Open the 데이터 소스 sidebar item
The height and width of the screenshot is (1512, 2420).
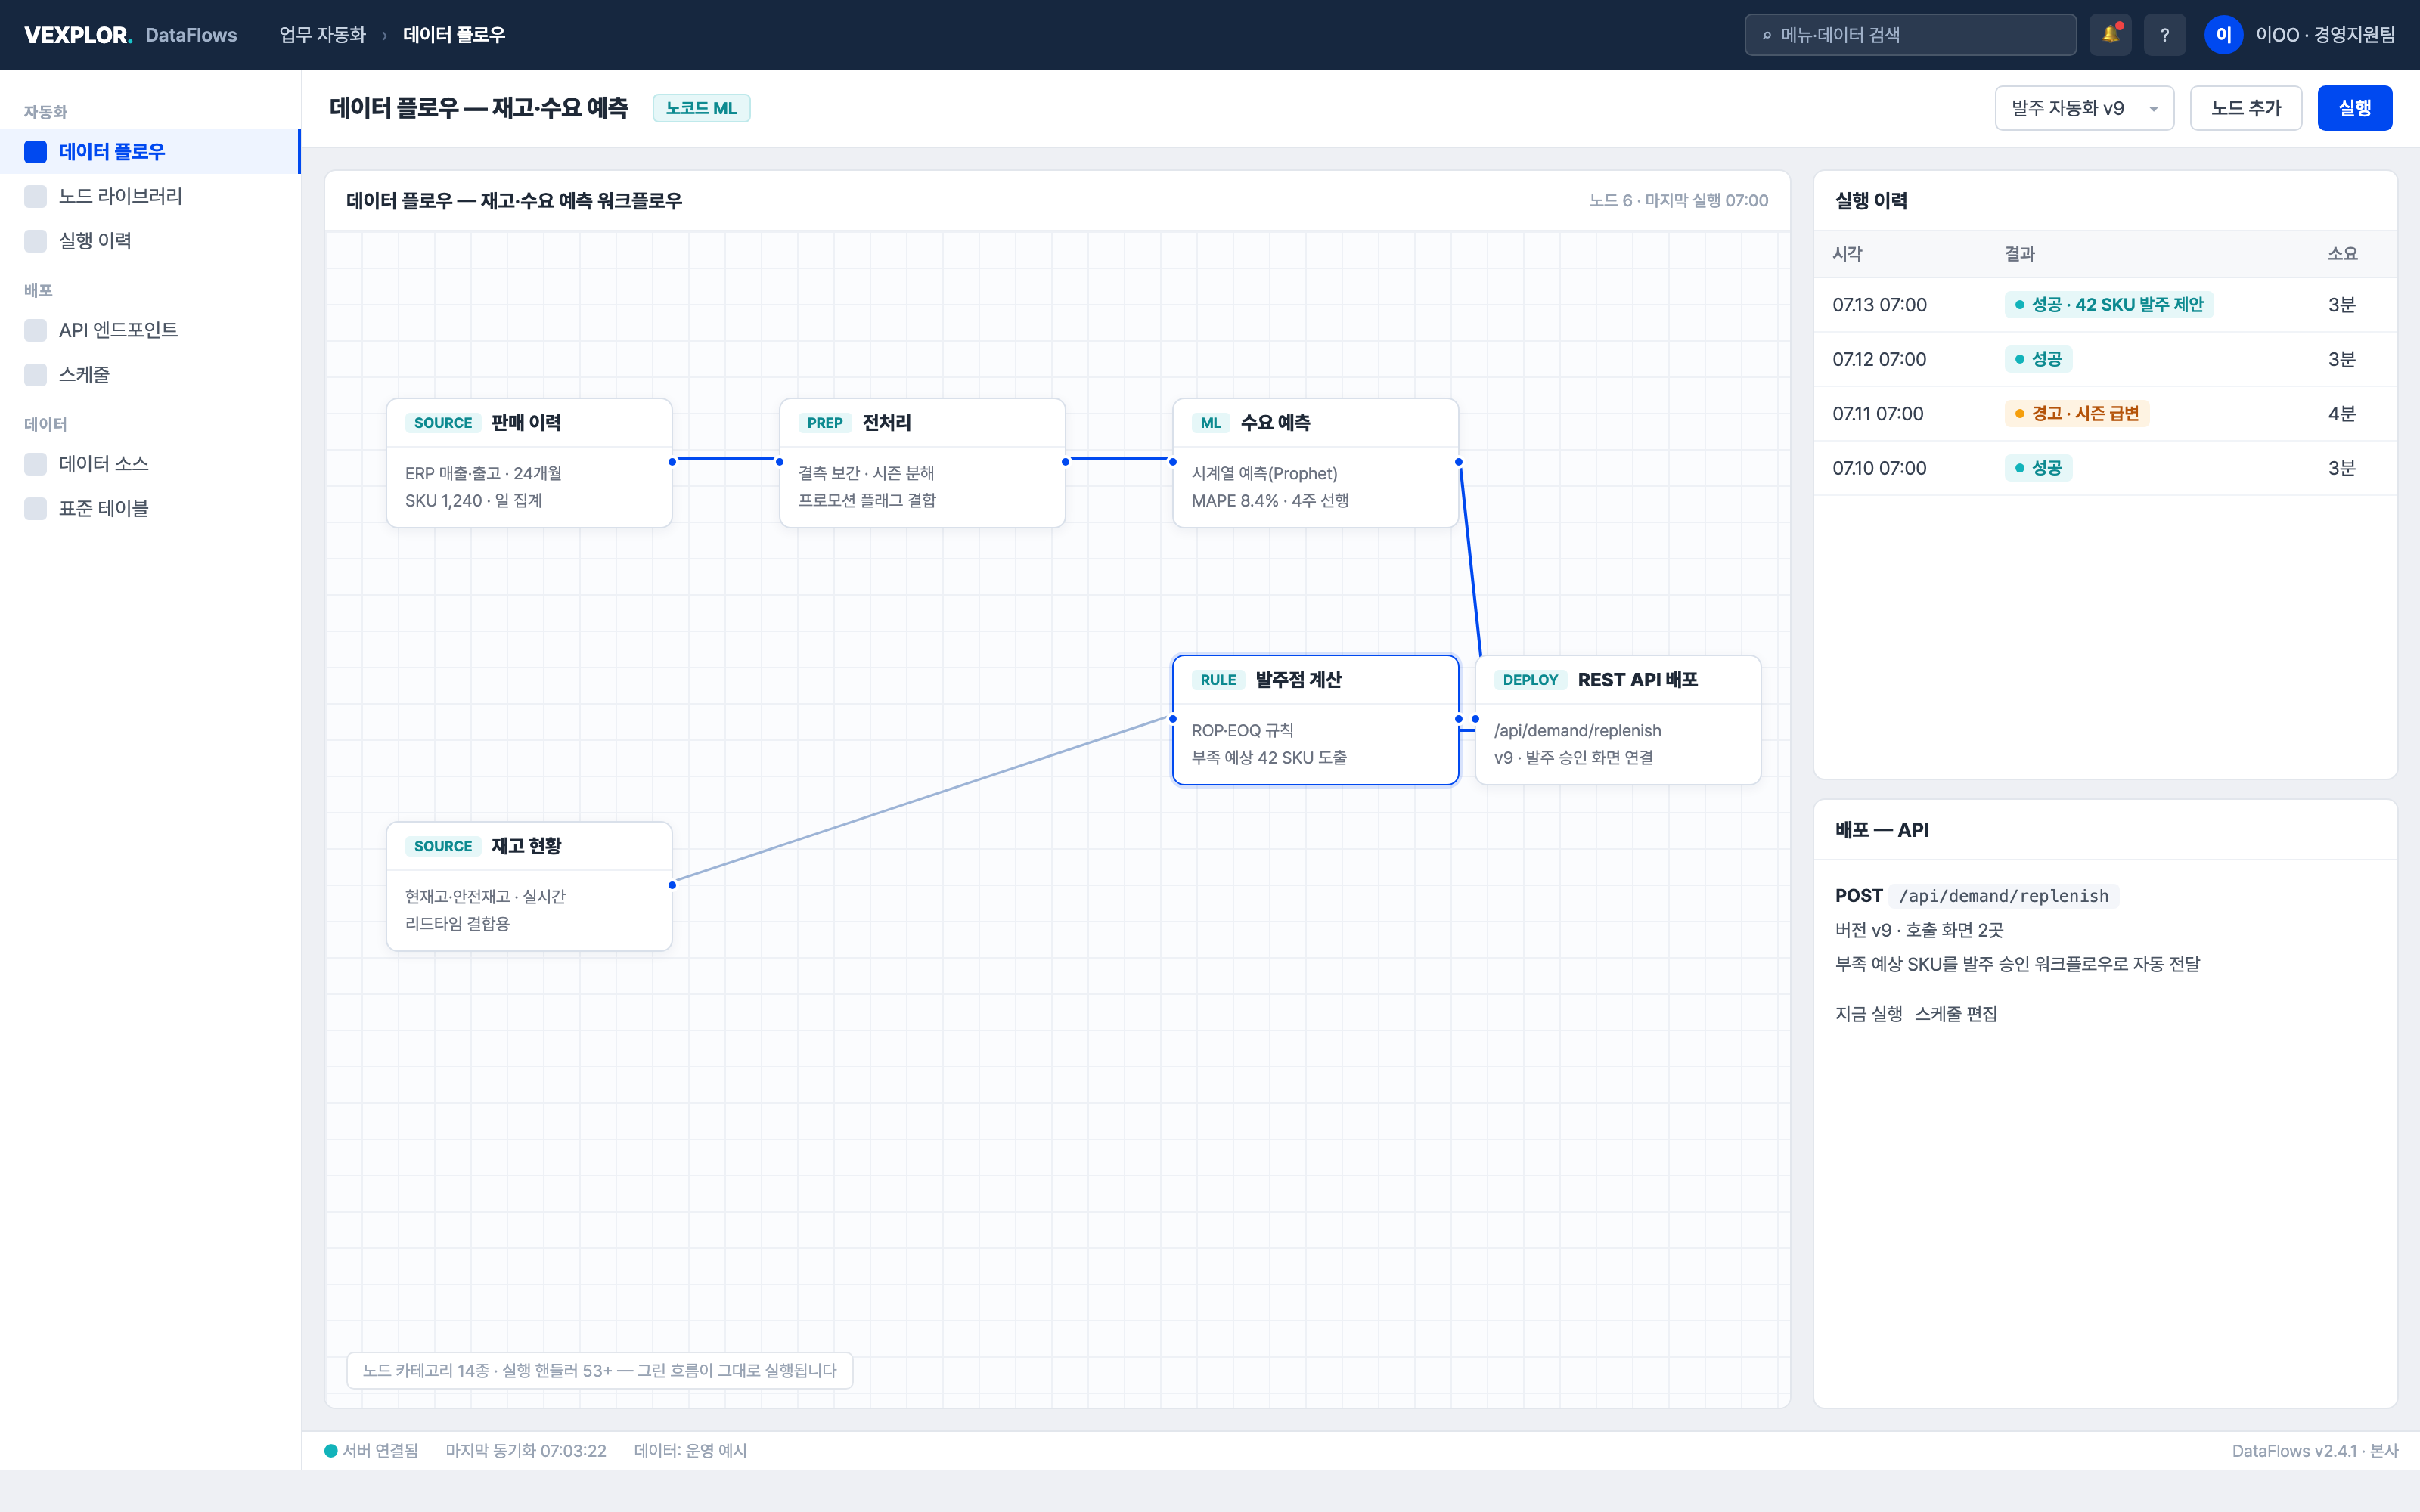150,464
